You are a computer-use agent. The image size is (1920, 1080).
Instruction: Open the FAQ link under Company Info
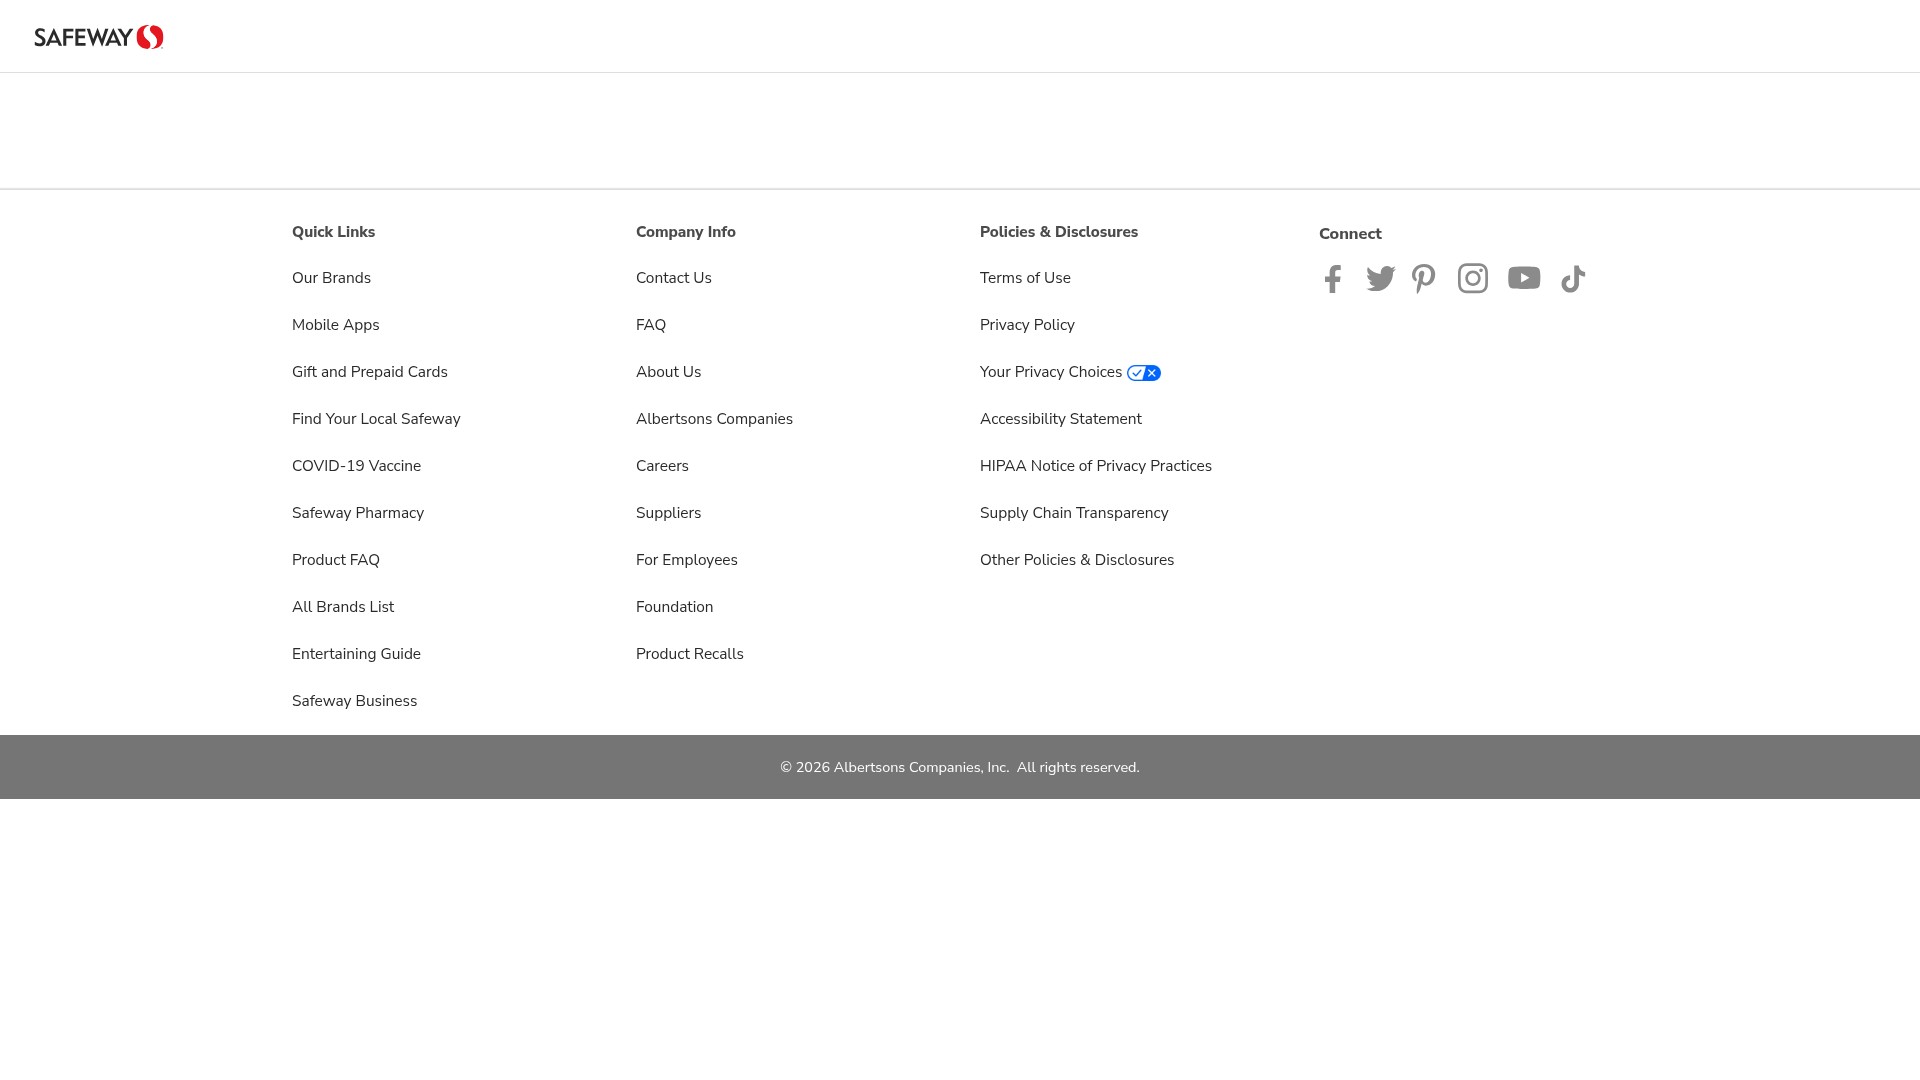point(651,325)
